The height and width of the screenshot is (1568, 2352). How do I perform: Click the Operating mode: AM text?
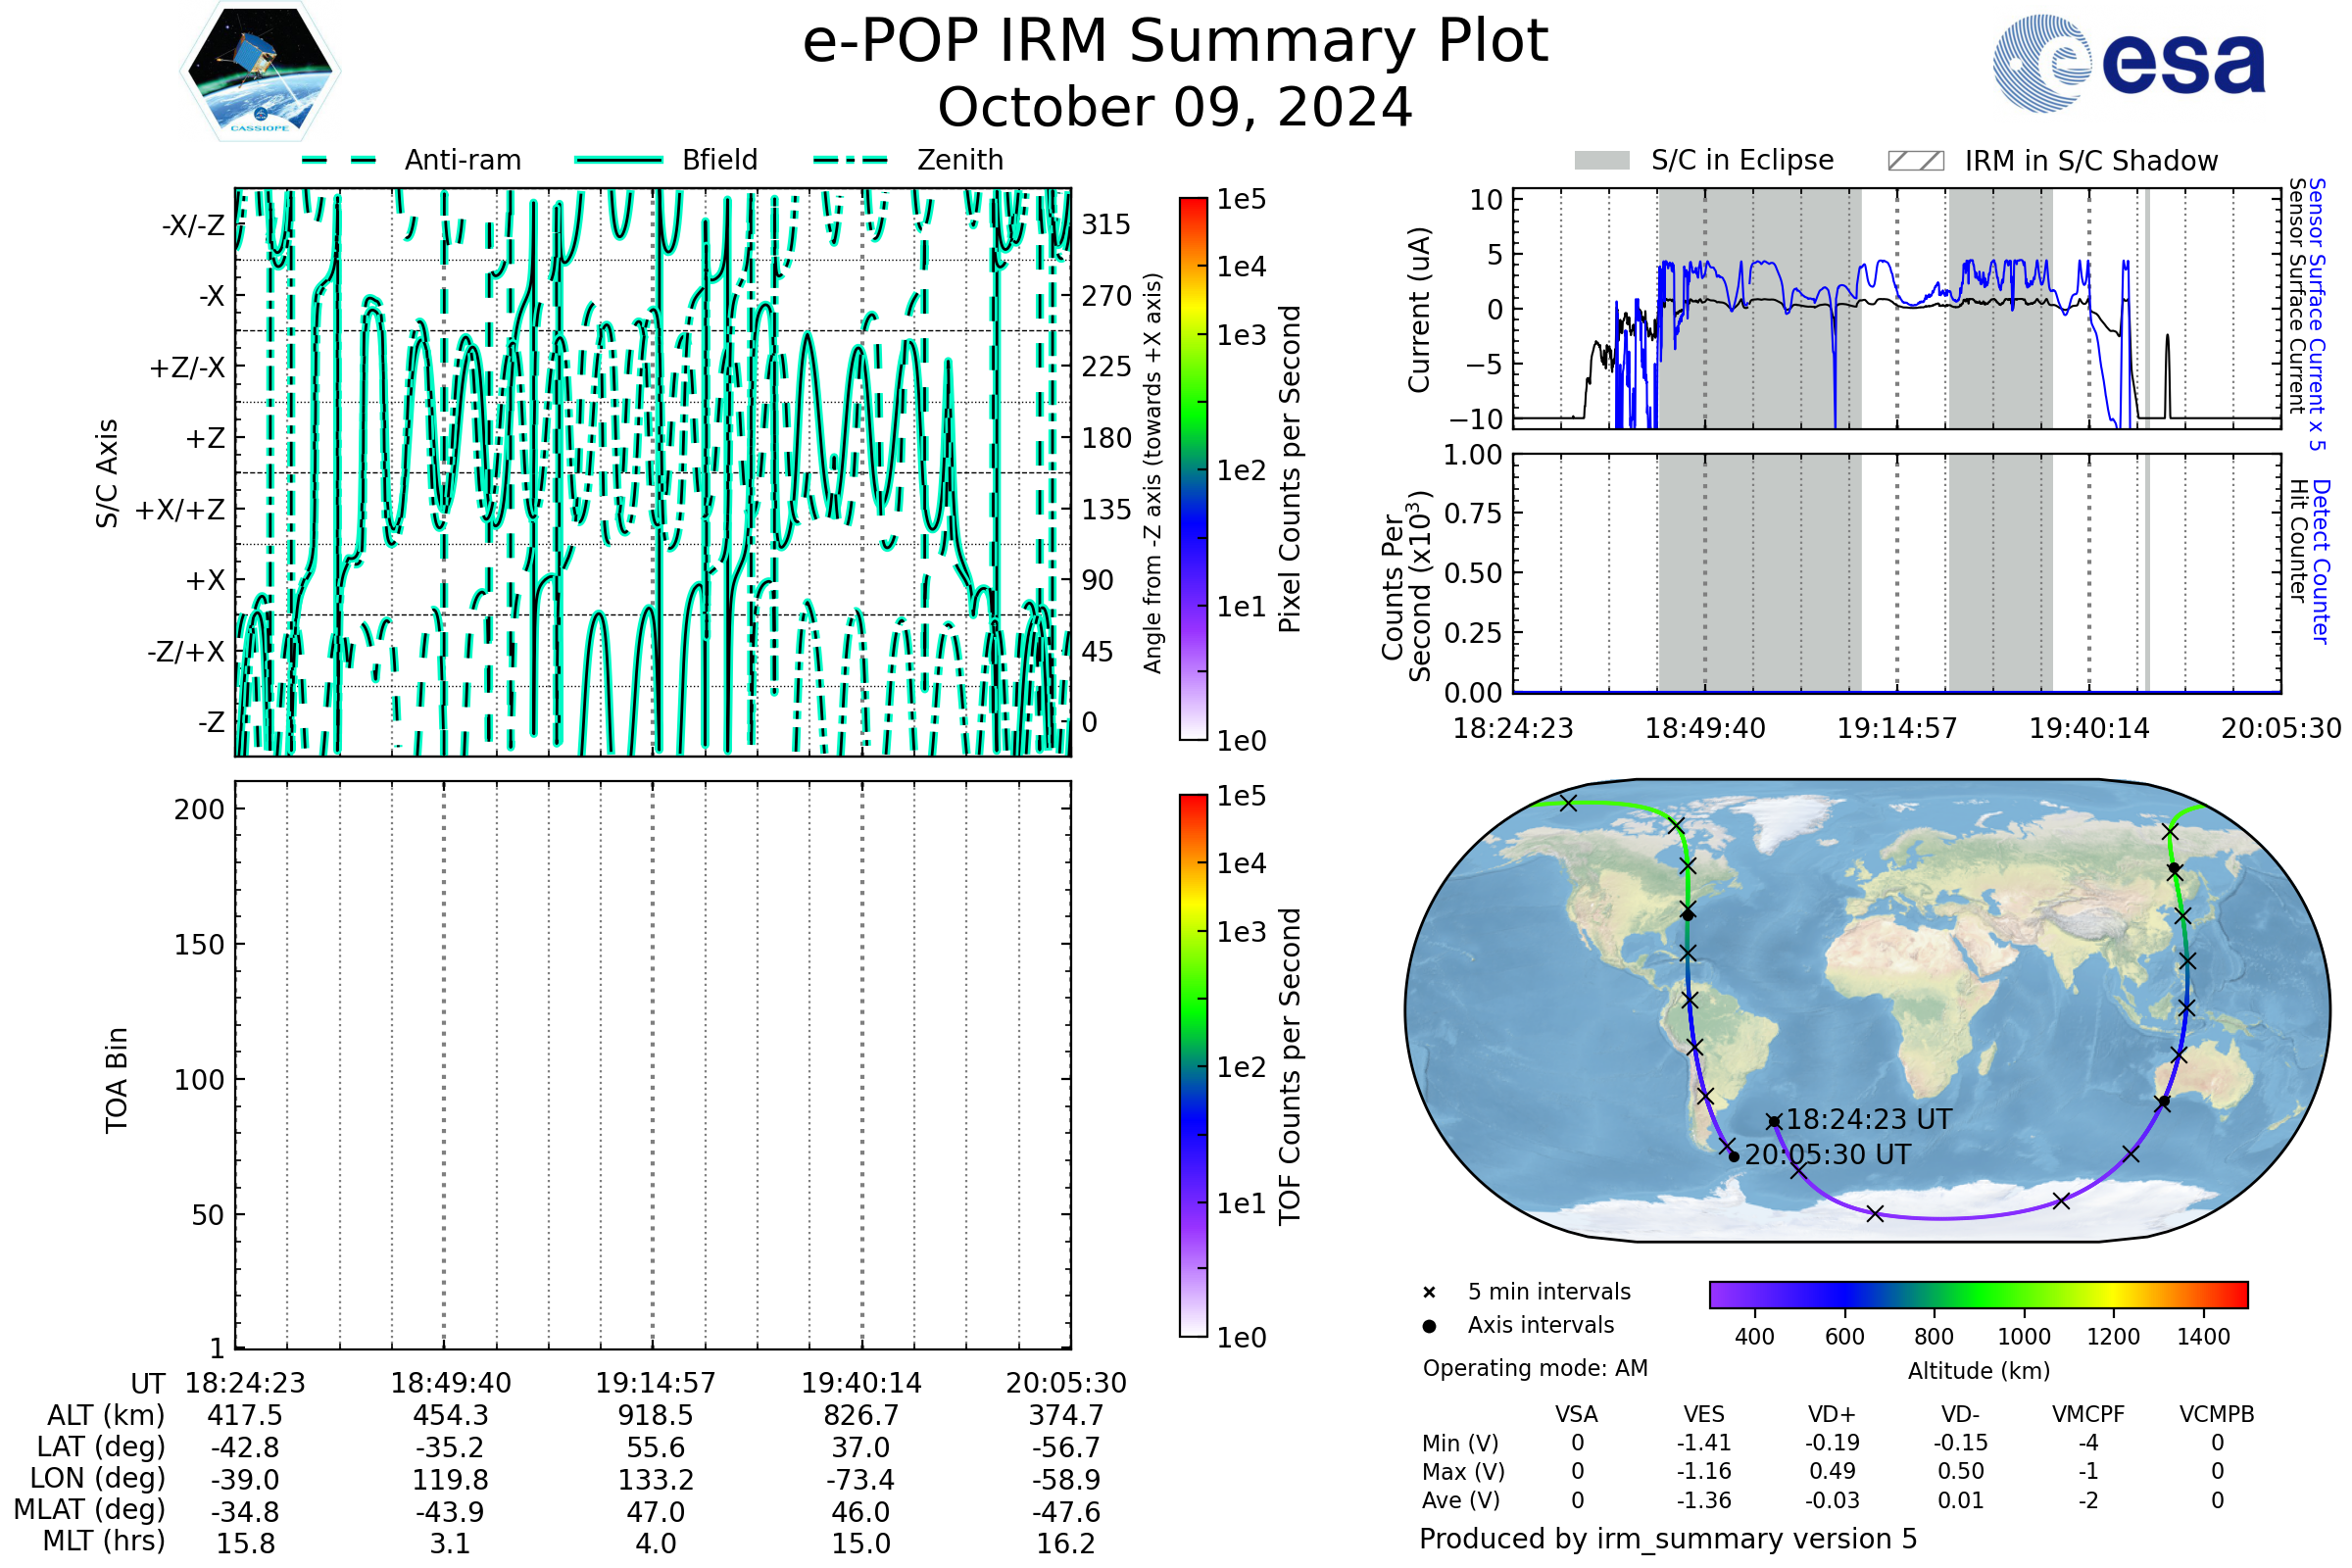1535,1368
